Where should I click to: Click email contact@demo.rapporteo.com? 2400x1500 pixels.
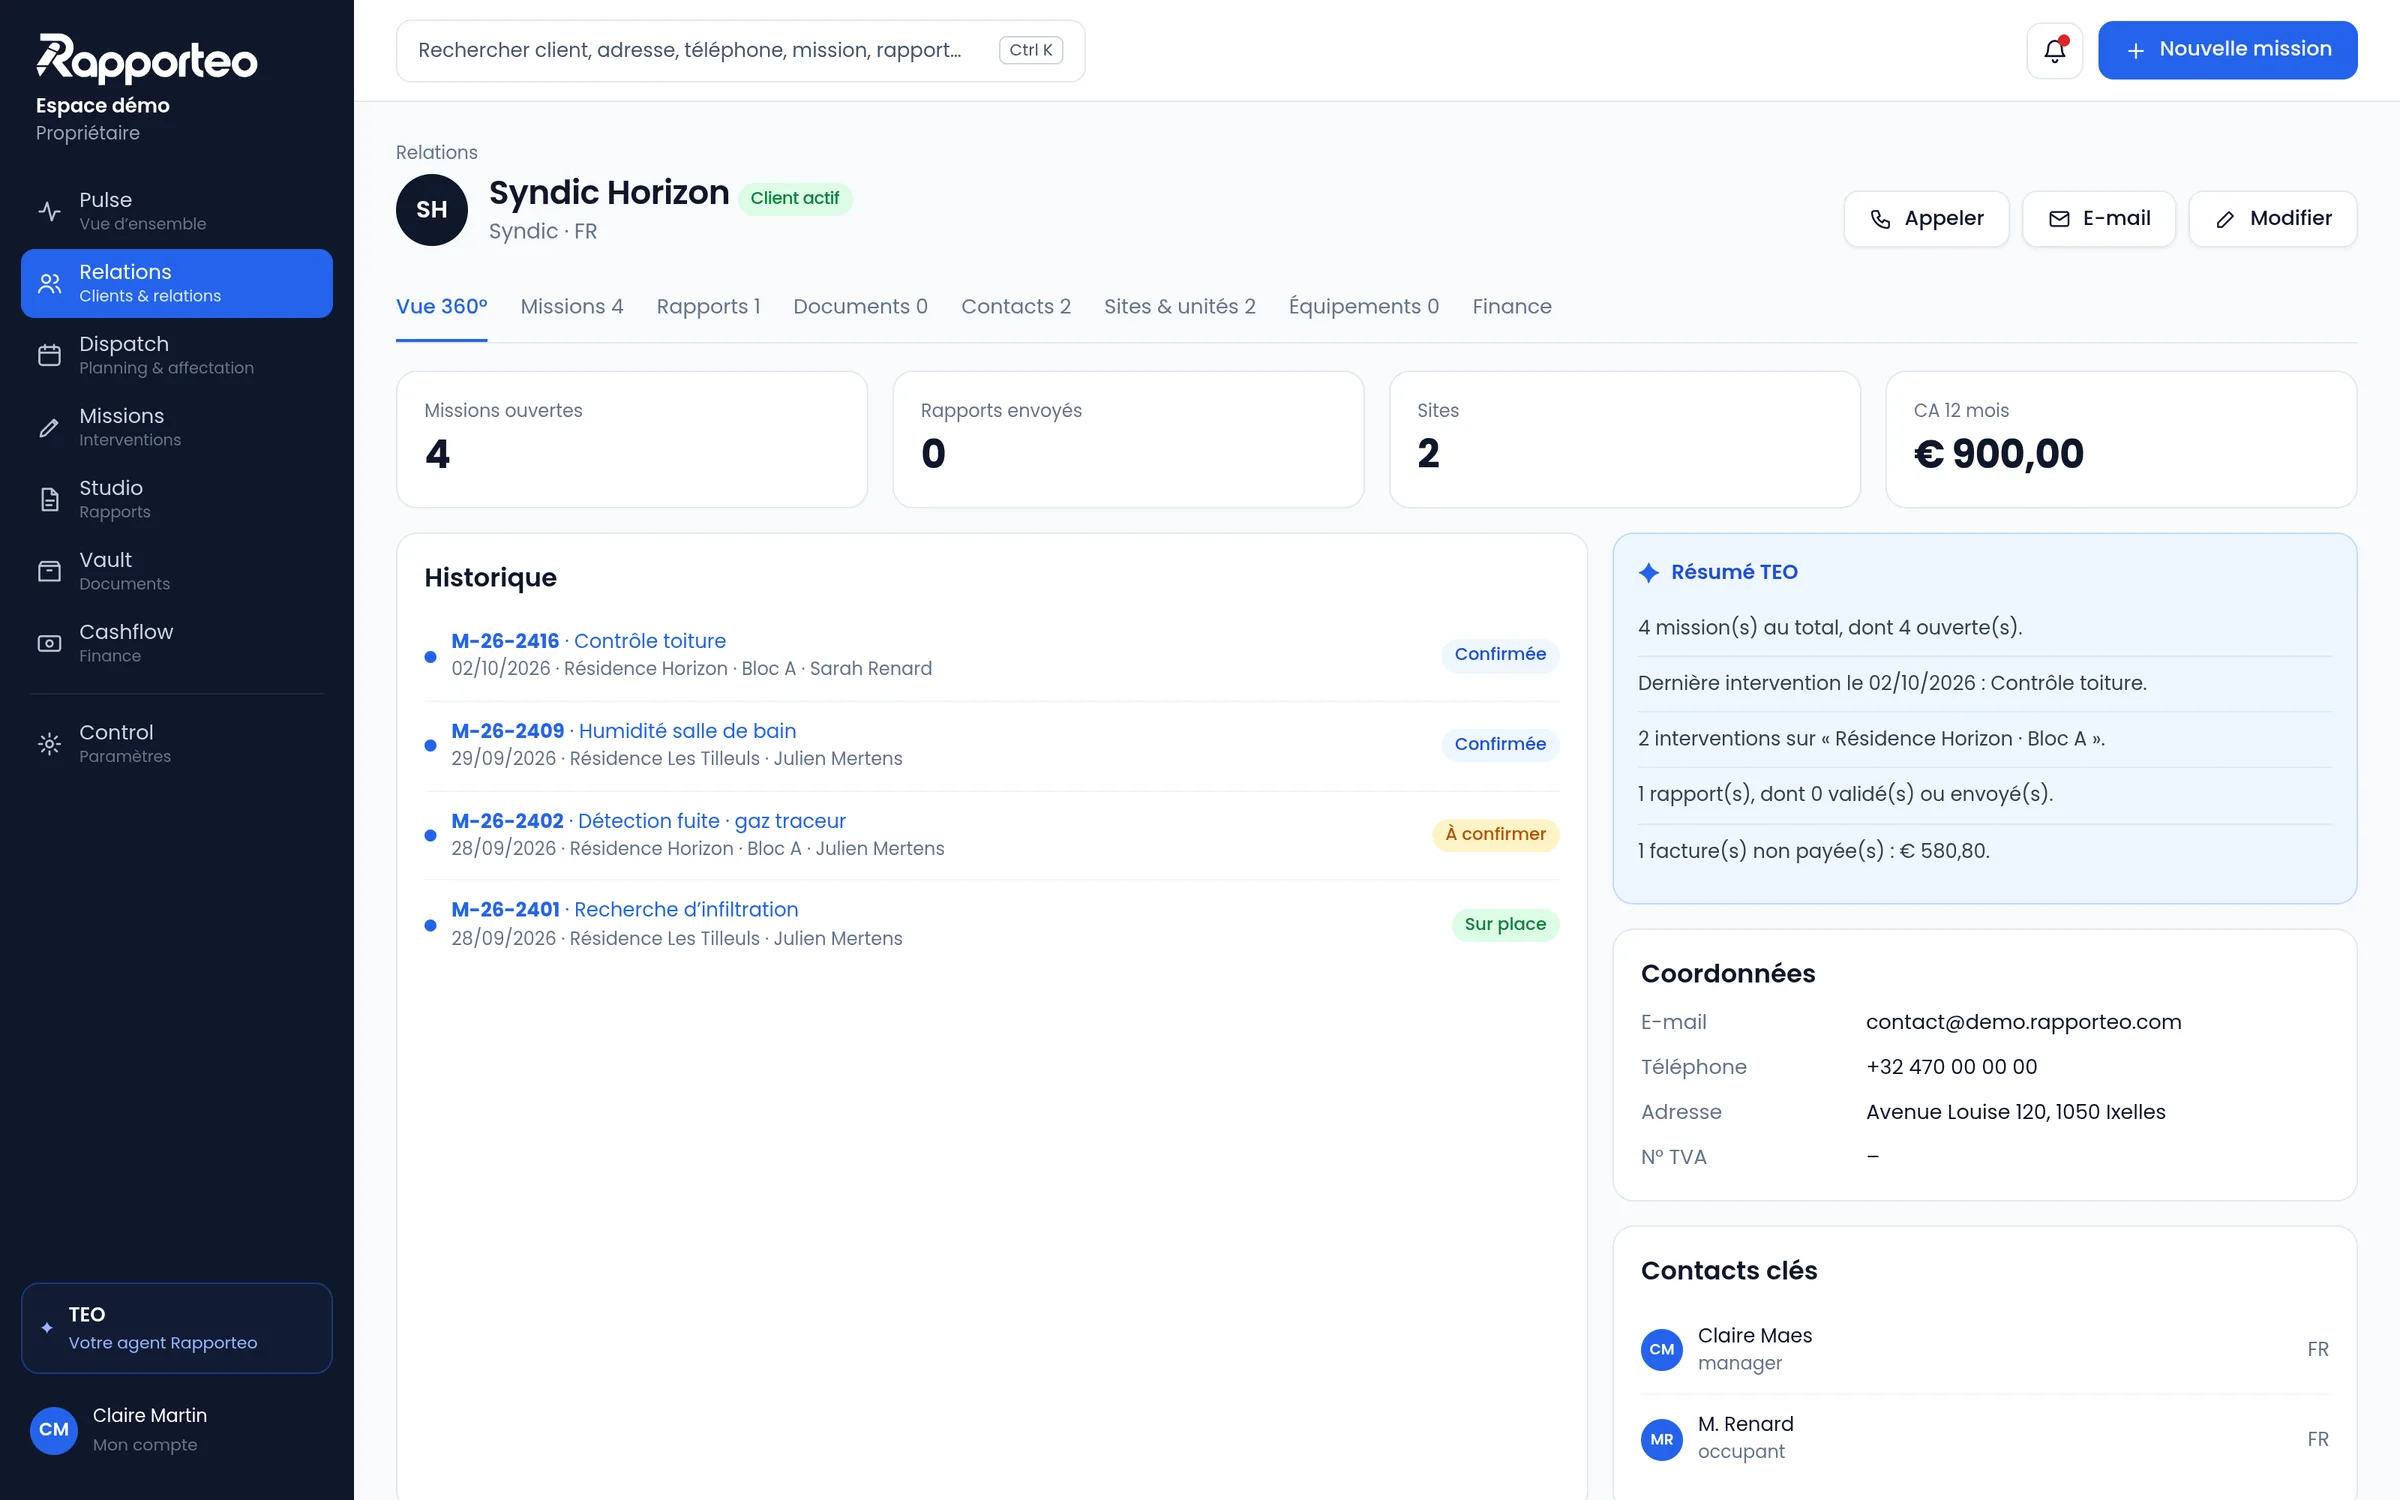click(x=2024, y=1022)
